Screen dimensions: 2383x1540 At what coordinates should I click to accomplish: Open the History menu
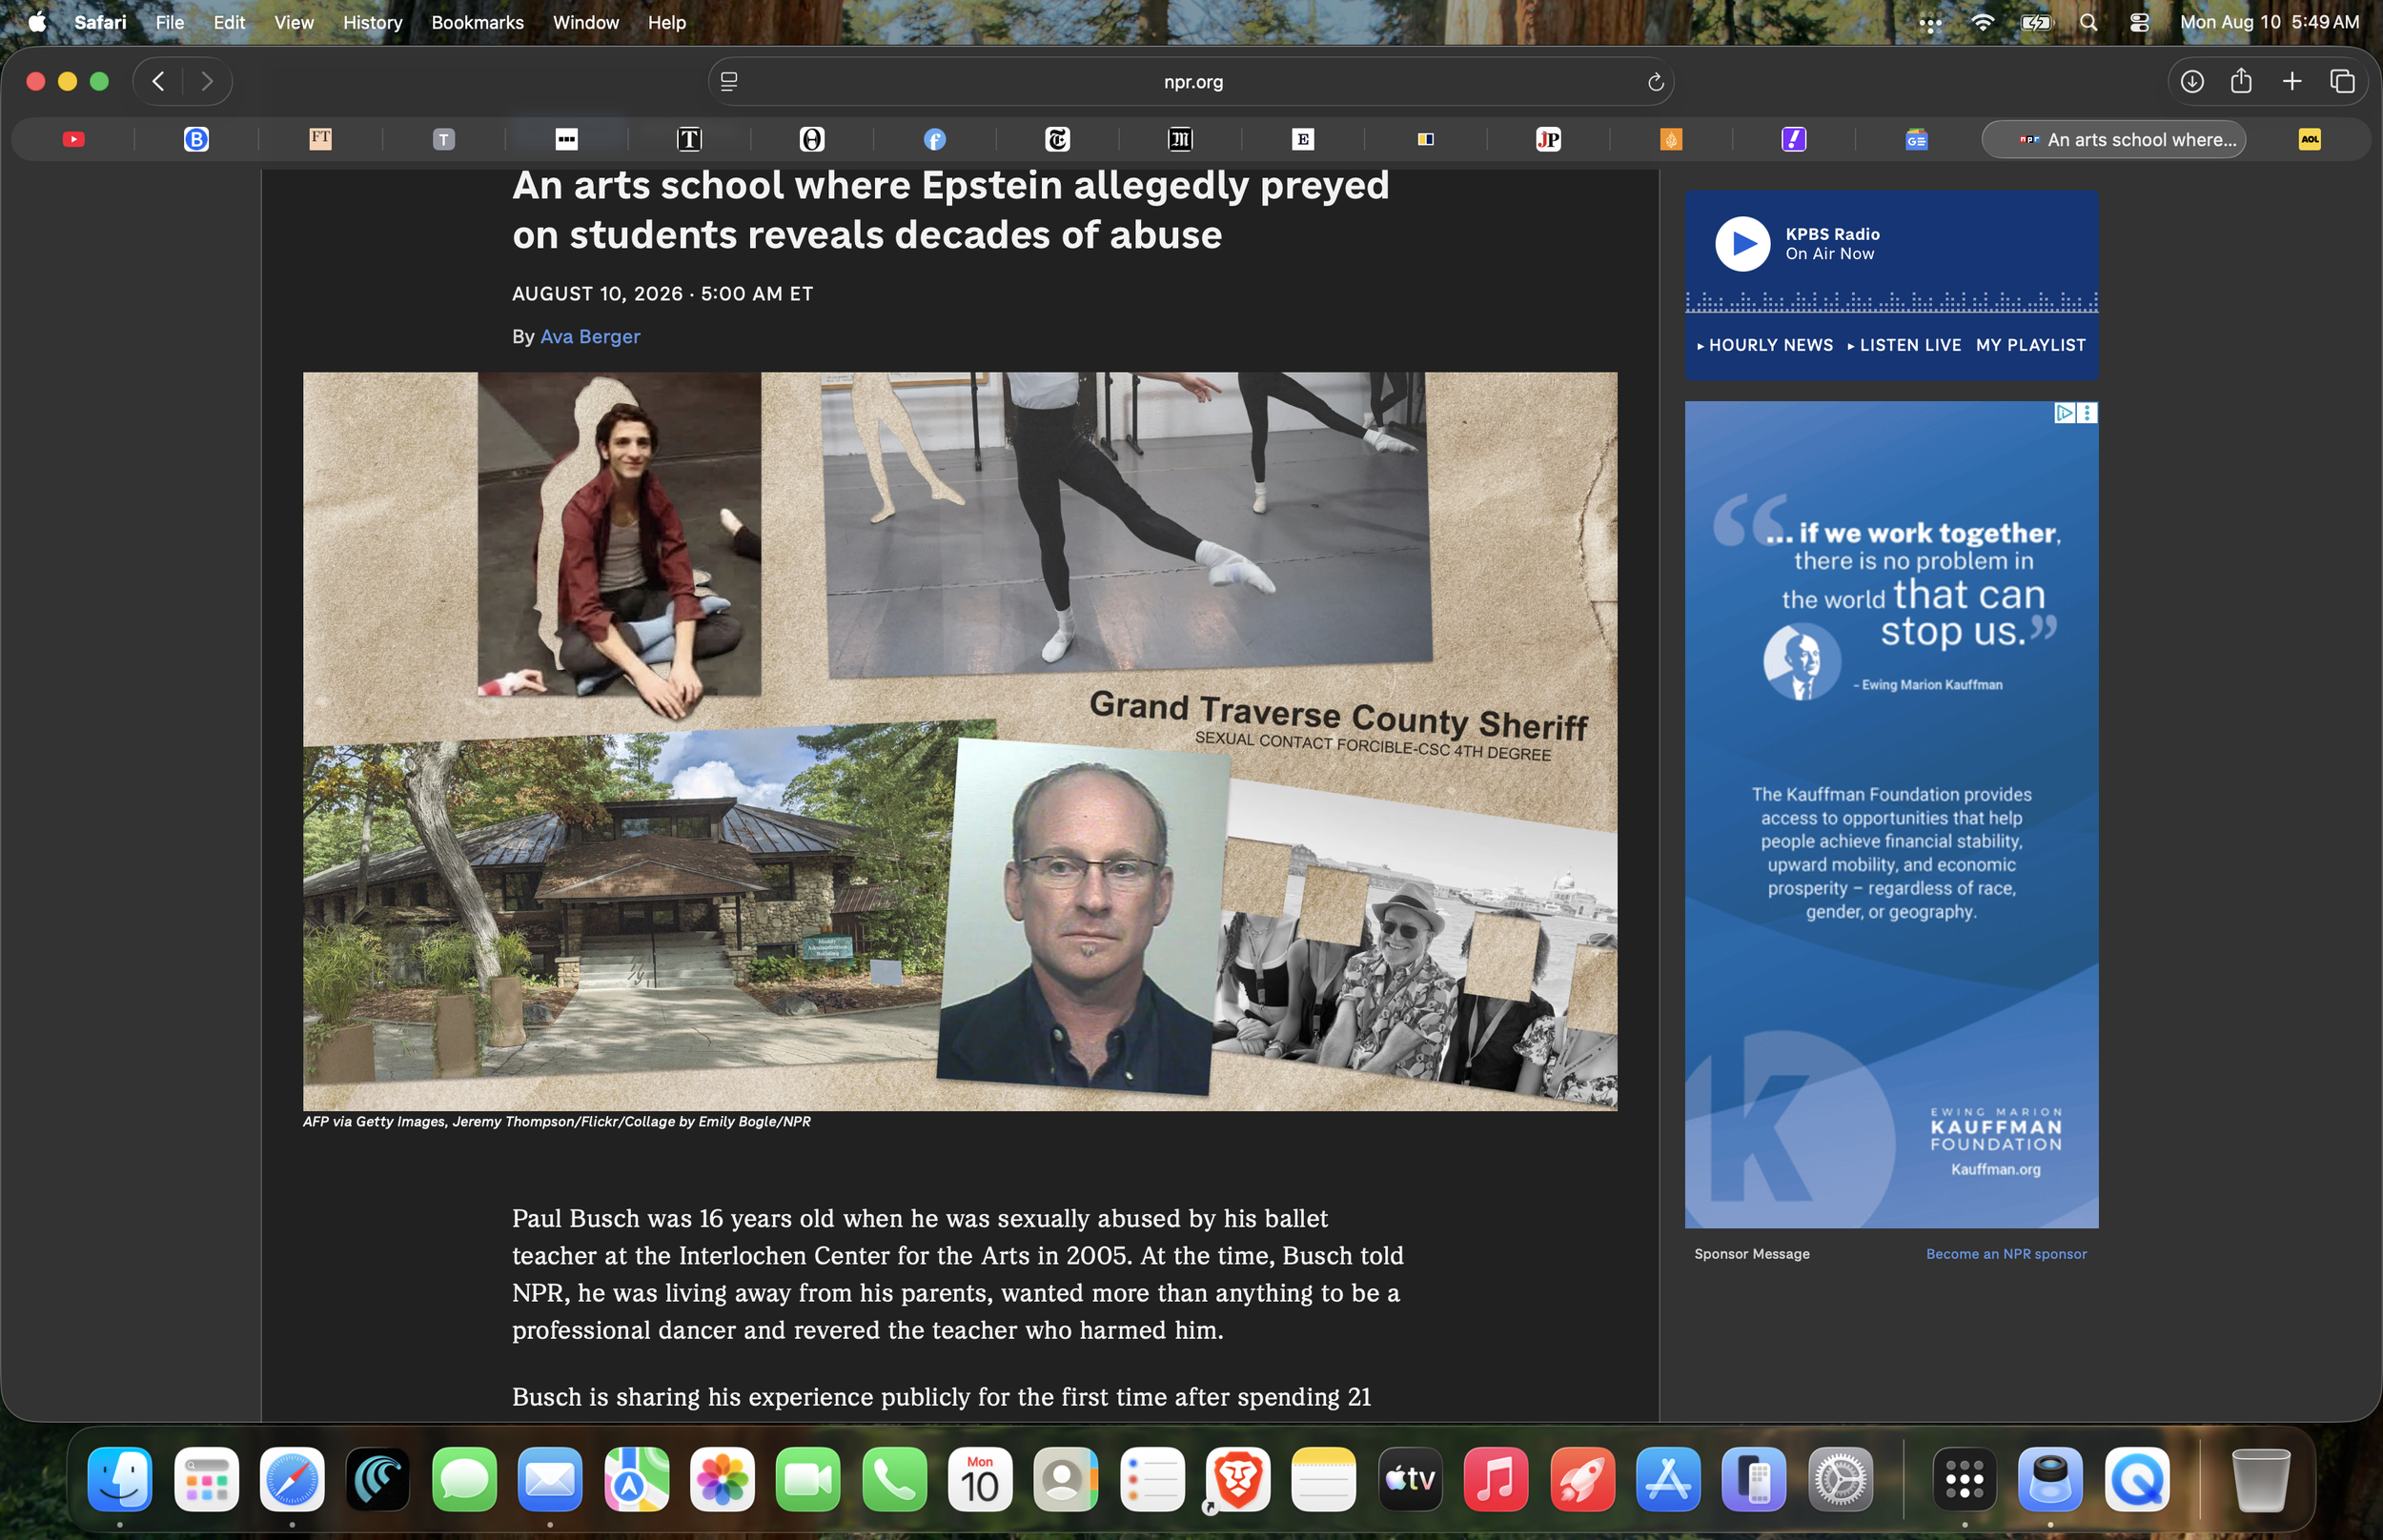coord(372,22)
